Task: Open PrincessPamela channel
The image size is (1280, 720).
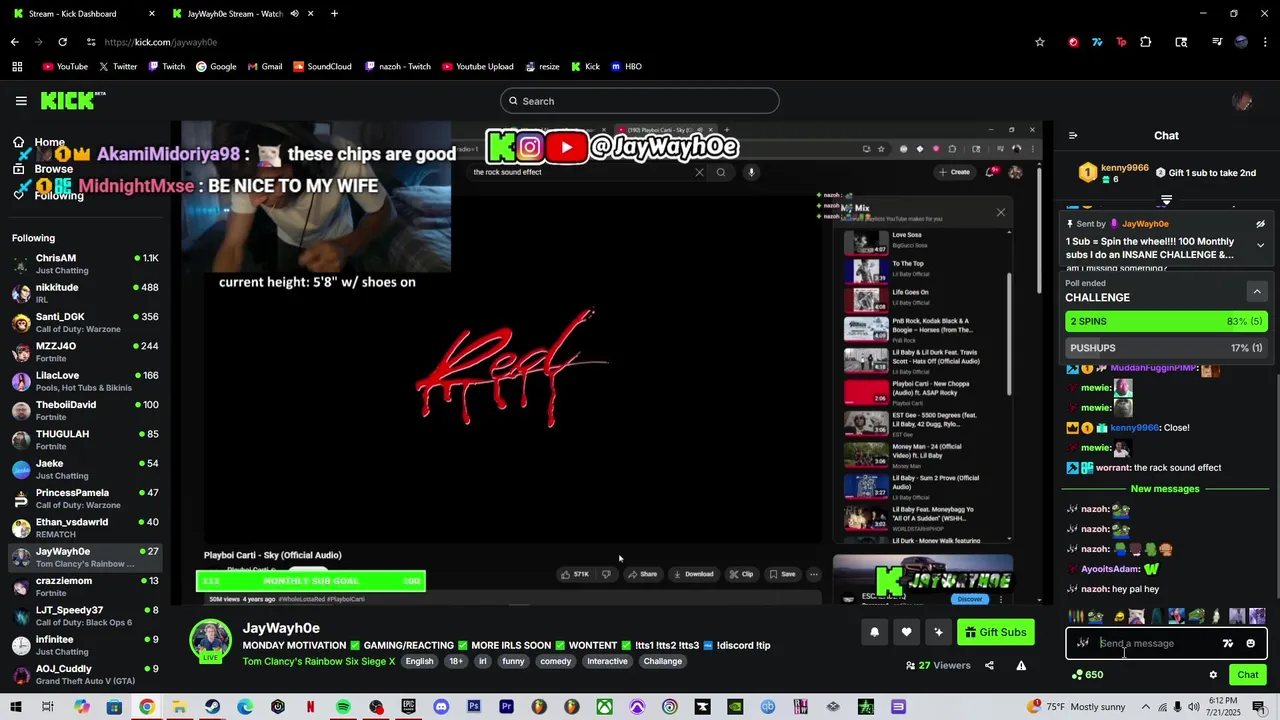Action: coord(85,498)
